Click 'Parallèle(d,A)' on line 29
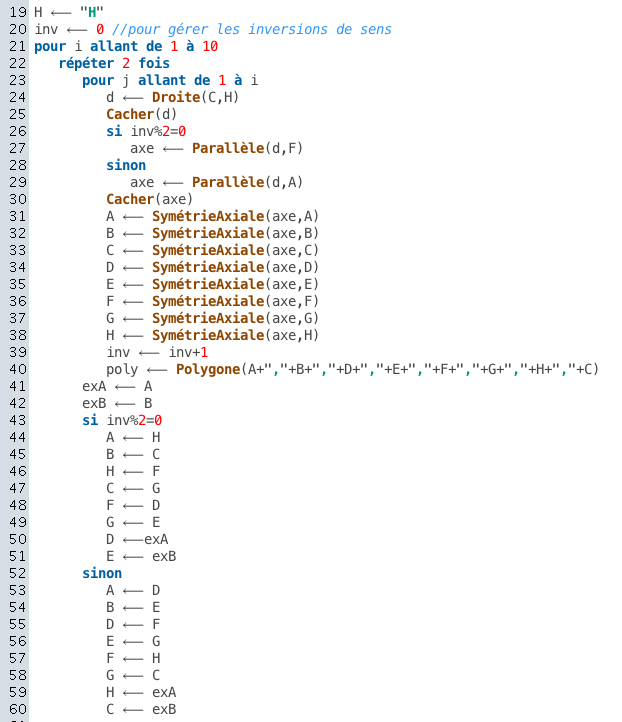The height and width of the screenshot is (722, 622). pyautogui.click(x=247, y=182)
